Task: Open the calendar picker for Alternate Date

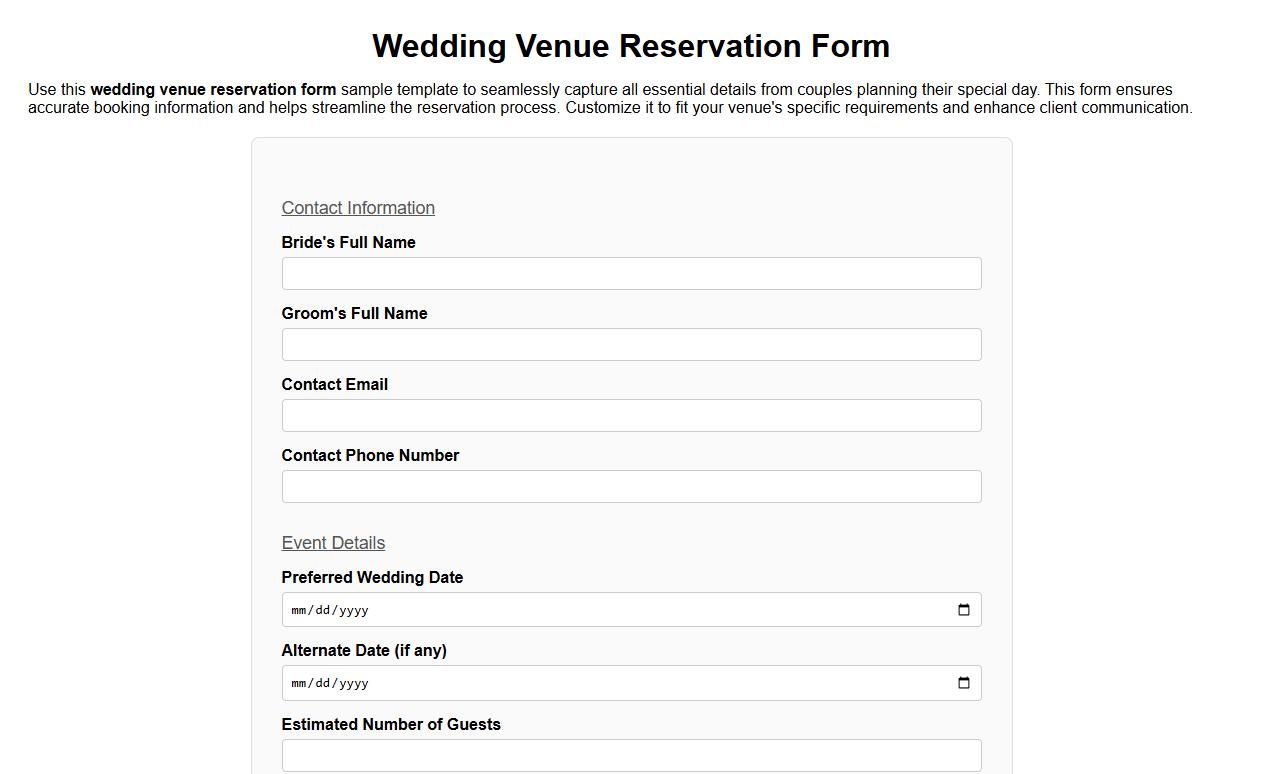Action: 963,683
